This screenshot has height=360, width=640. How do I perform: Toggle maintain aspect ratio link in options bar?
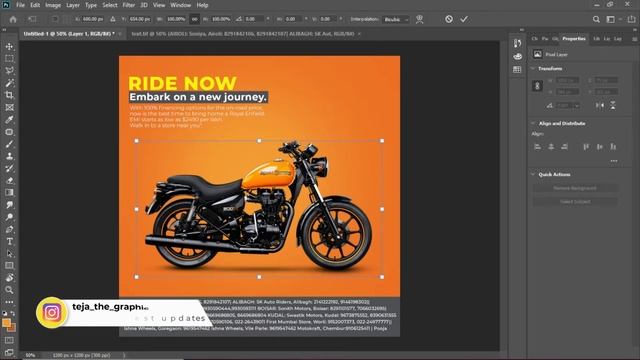click(195, 19)
